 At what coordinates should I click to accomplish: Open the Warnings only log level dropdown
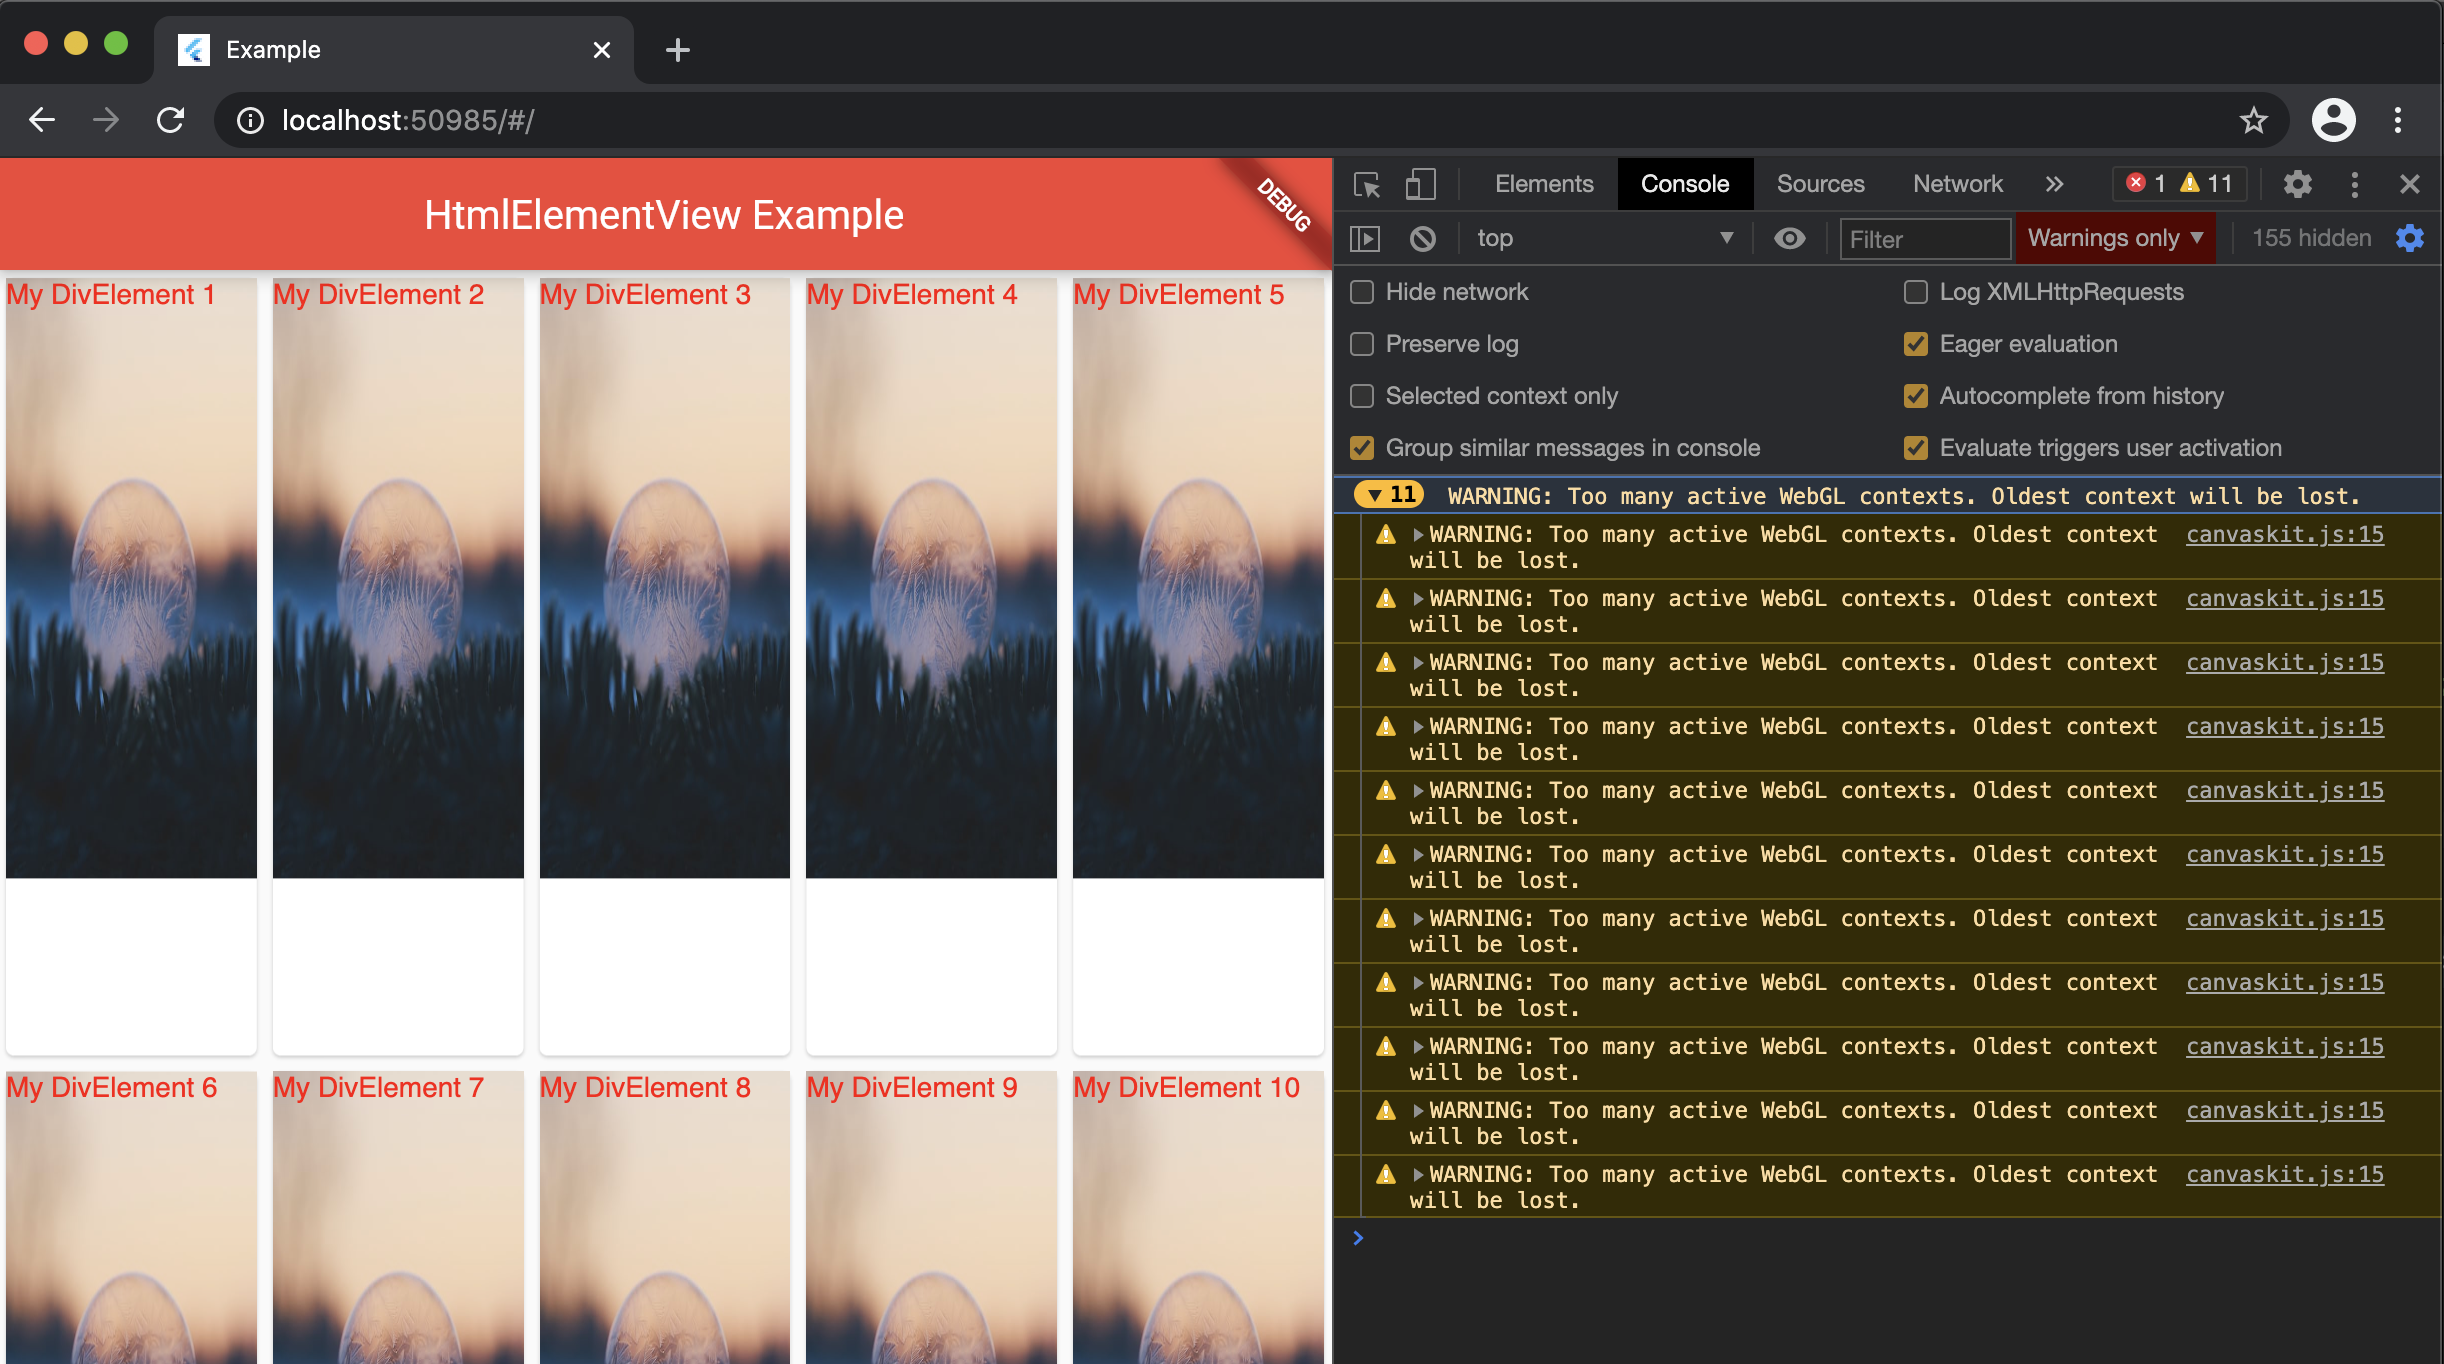point(2113,238)
